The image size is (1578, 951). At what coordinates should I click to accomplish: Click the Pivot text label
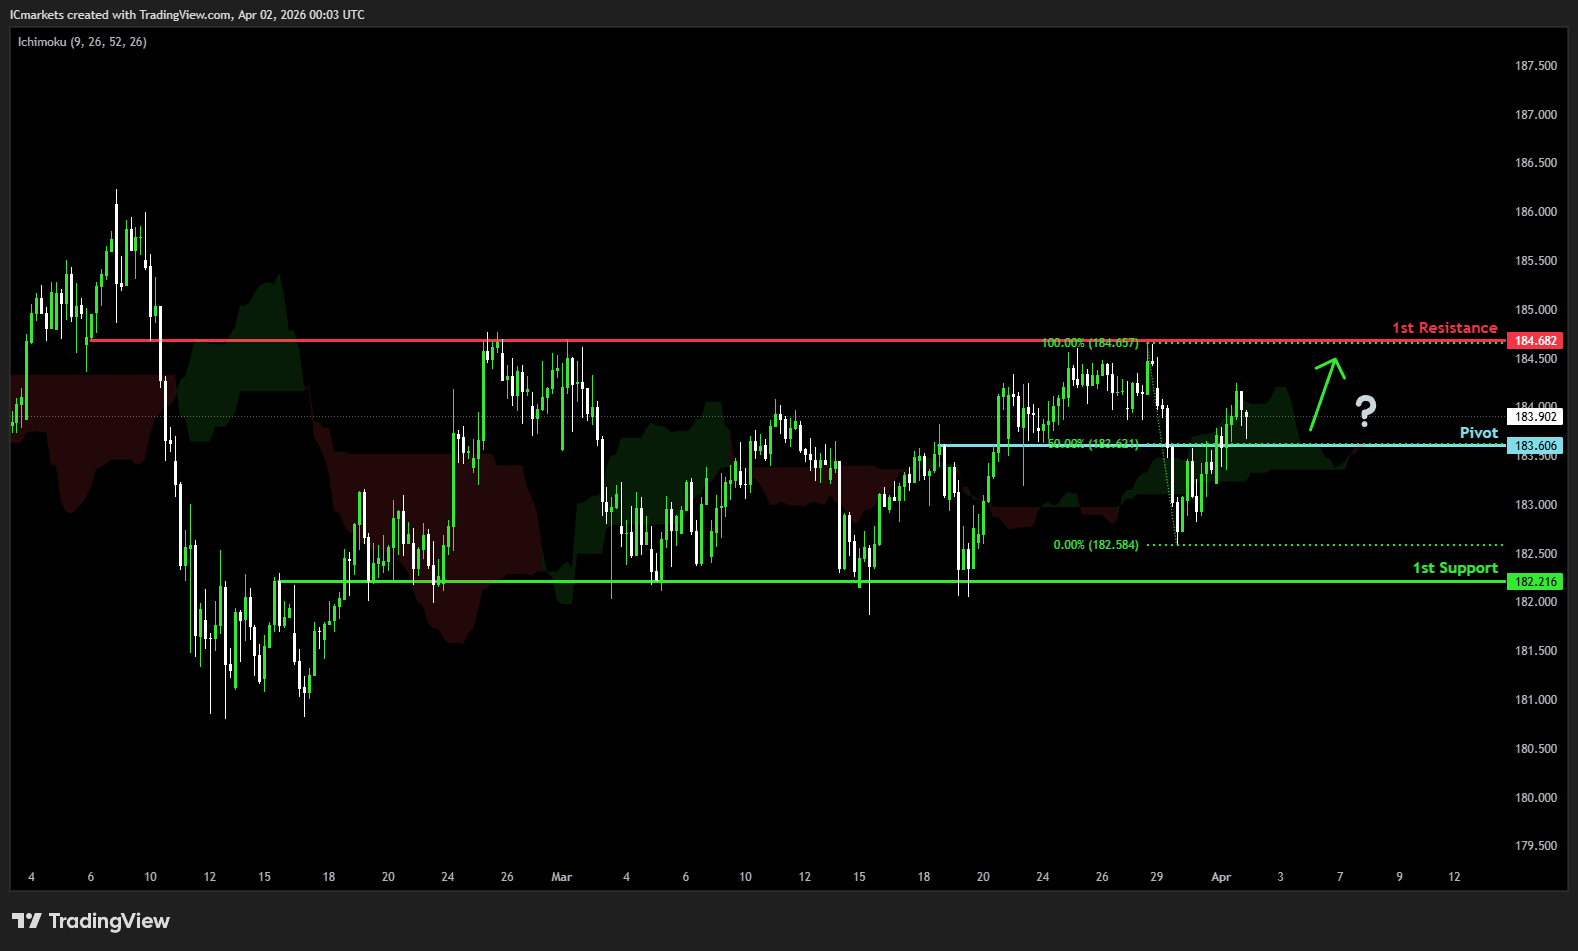point(1478,433)
